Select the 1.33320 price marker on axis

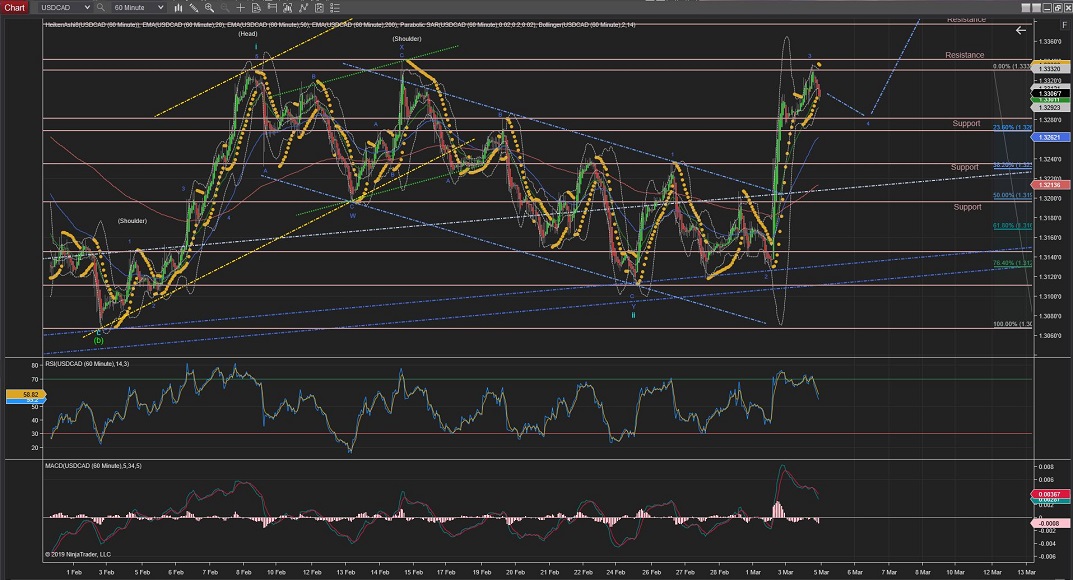coord(1050,68)
